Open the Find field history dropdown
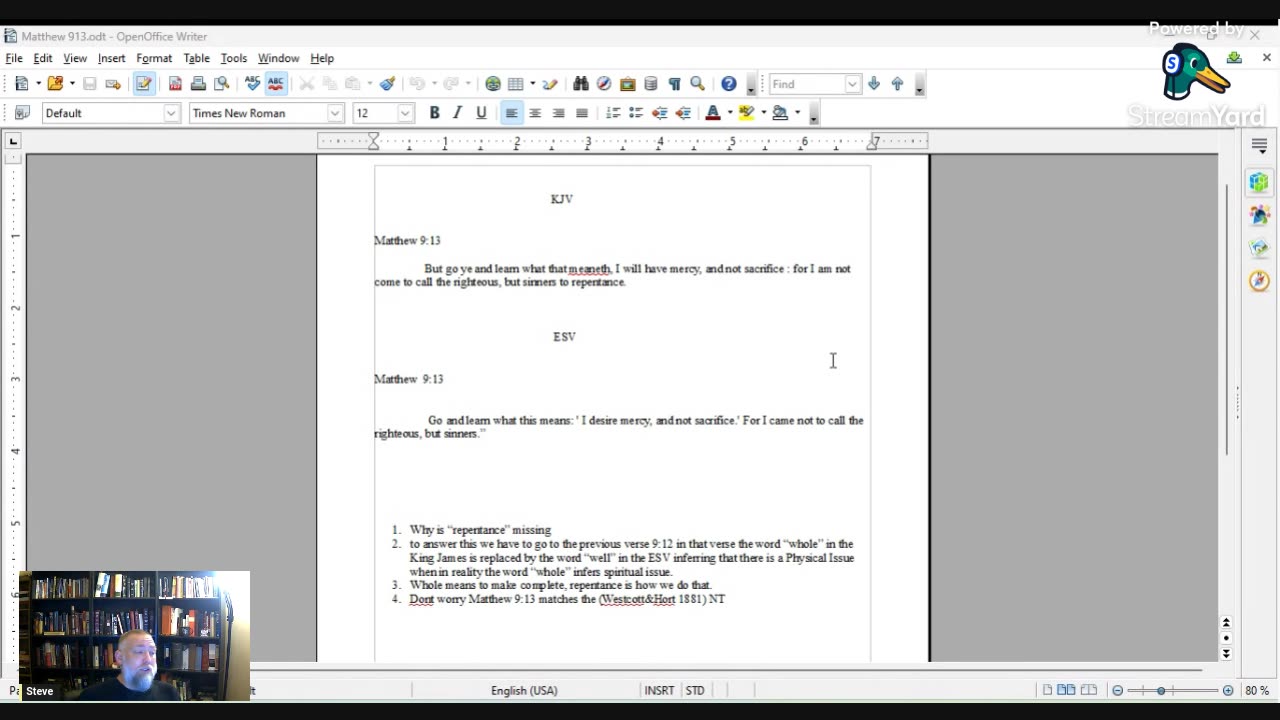 (x=852, y=84)
